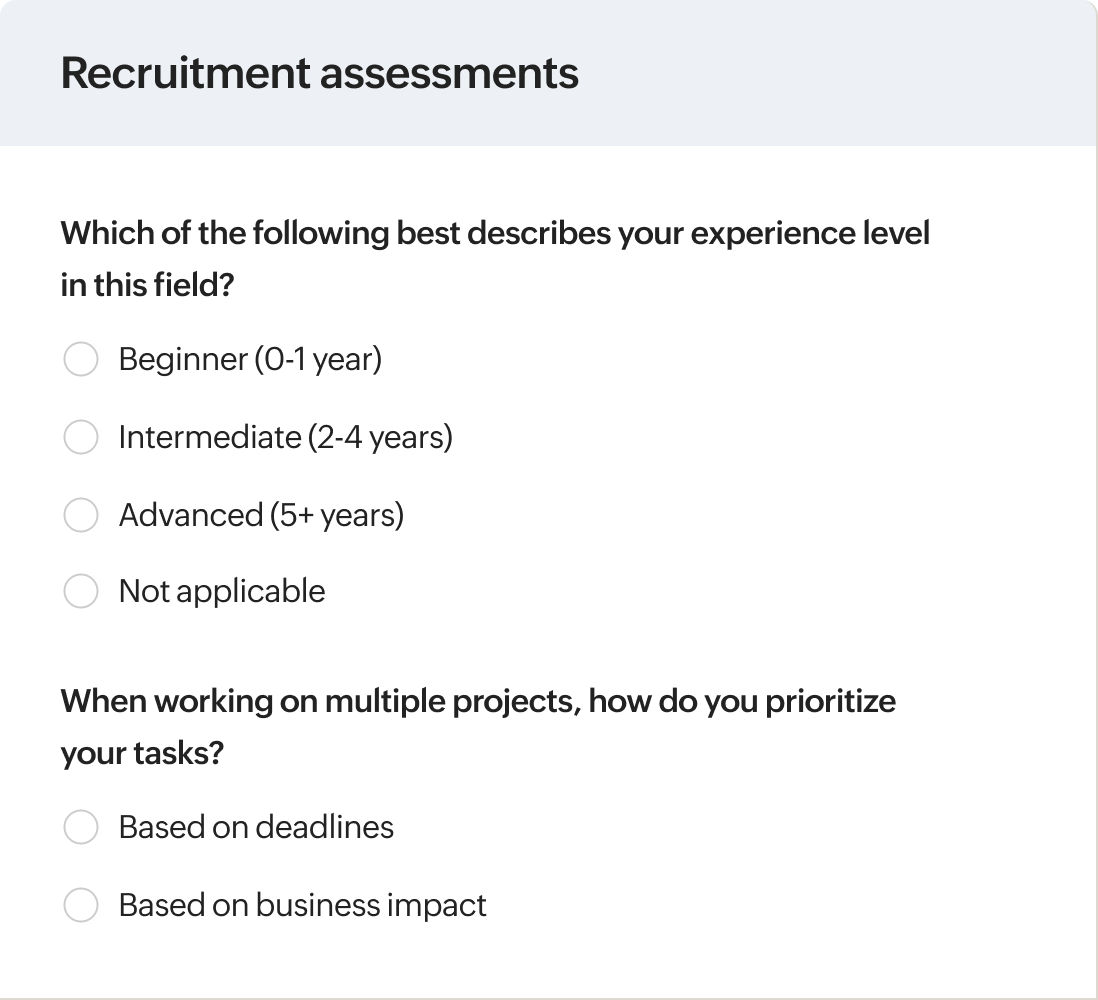Click the Not applicable label text
Viewport: 1098px width, 1000px height.
click(222, 591)
